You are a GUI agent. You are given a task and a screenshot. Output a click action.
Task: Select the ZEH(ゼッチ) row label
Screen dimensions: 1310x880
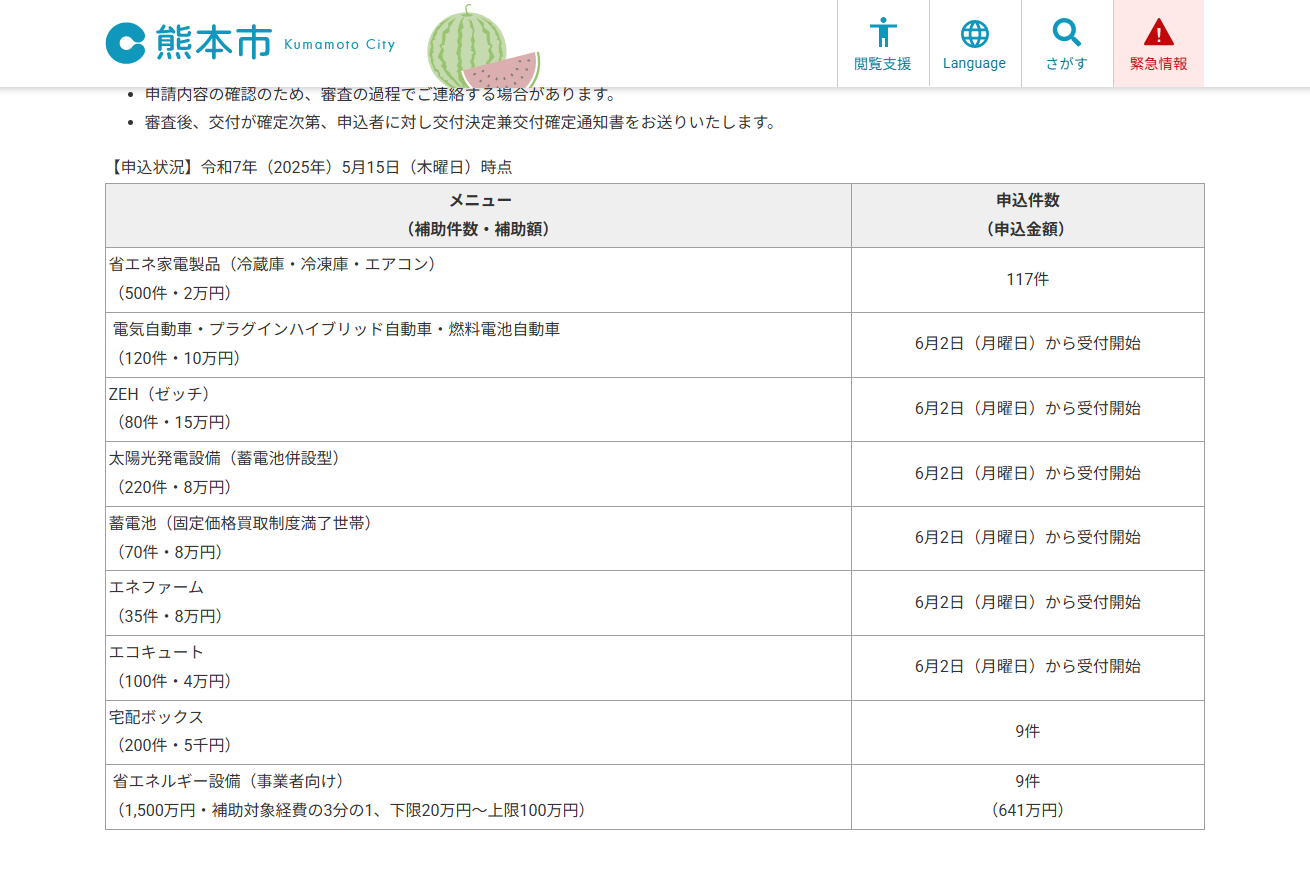point(160,394)
